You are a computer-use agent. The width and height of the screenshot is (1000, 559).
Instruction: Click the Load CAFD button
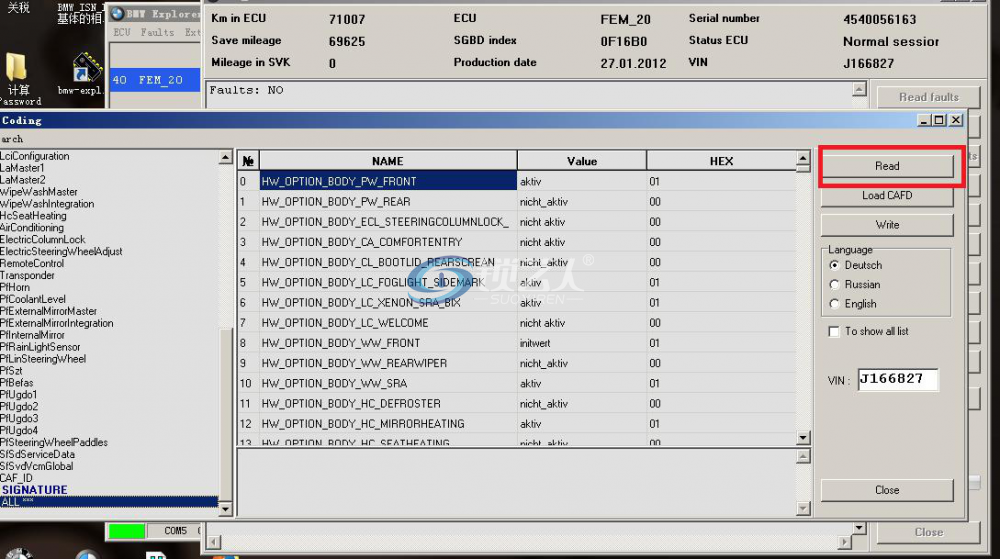(x=887, y=196)
